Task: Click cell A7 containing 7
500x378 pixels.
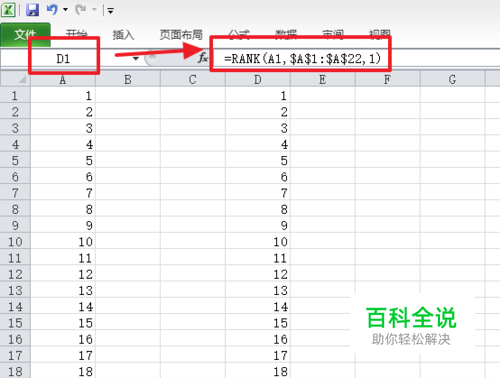Action: click(x=63, y=193)
